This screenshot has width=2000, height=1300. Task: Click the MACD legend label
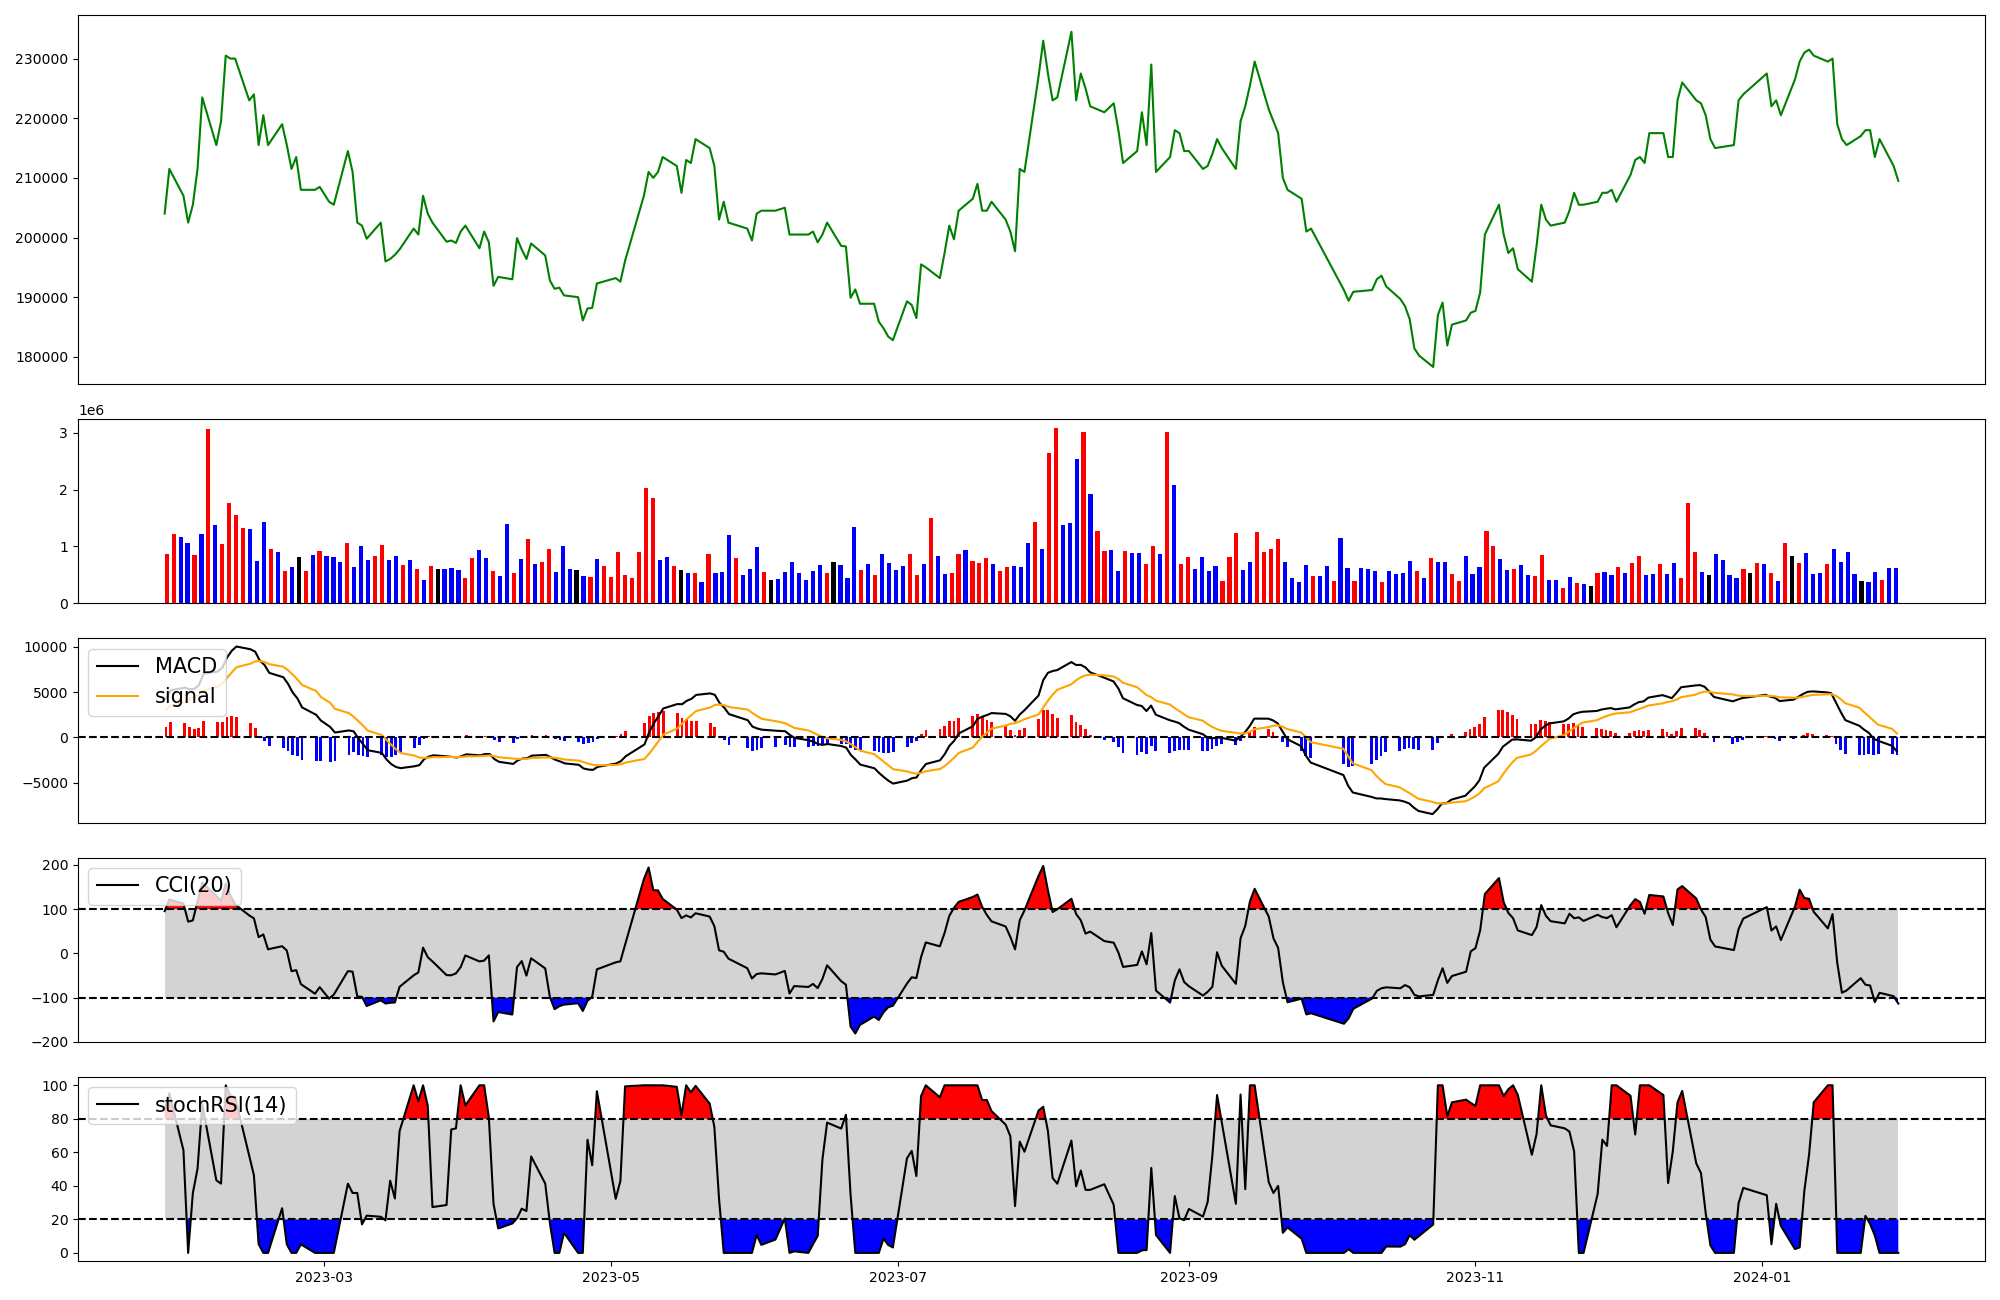click(185, 666)
